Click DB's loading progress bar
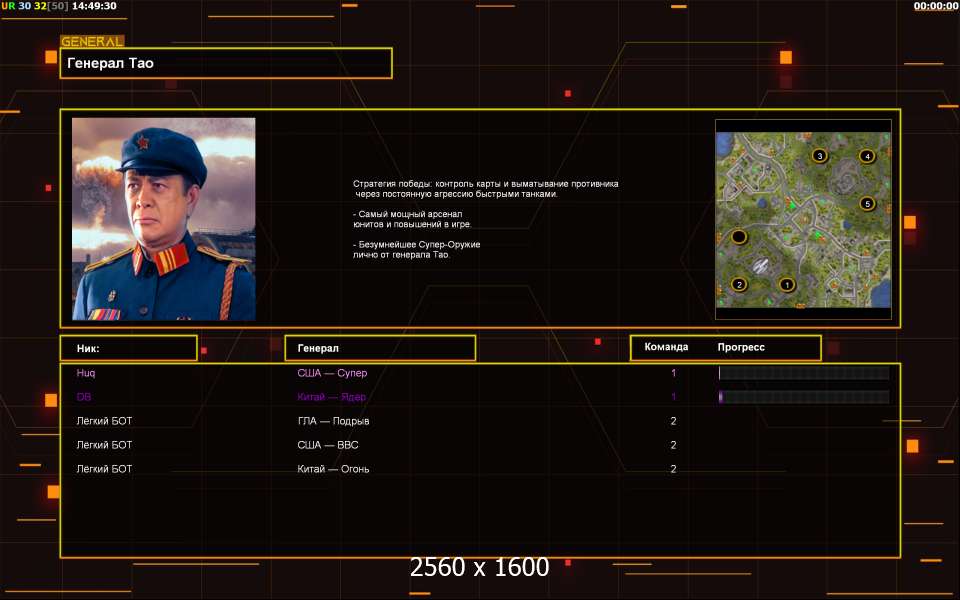Image resolution: width=960 pixels, height=600 pixels. tap(803, 397)
